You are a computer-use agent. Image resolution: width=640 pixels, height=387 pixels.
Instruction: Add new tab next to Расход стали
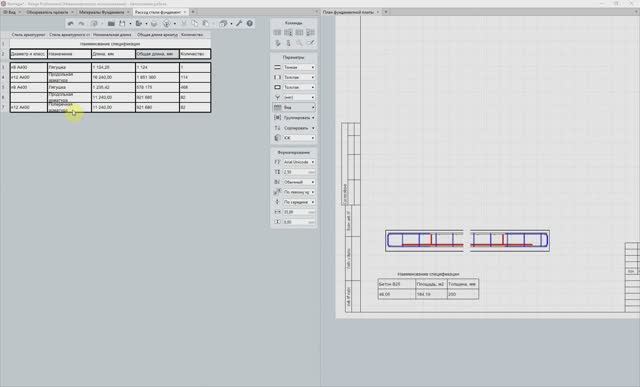193,12
